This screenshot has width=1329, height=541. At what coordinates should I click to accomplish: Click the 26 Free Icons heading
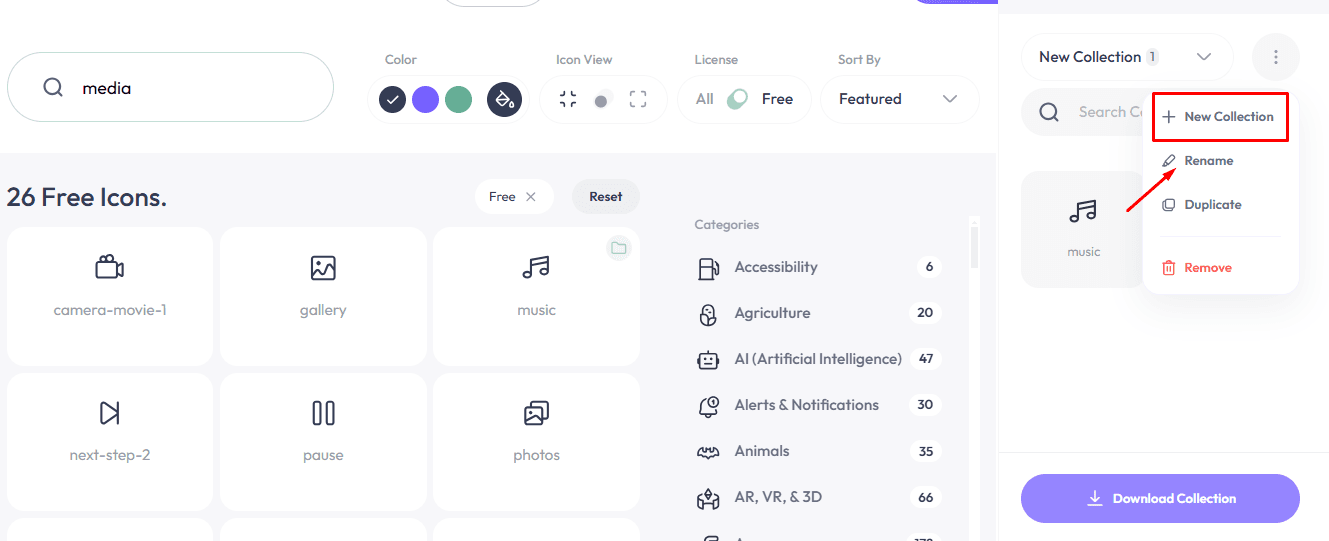pyautogui.click(x=87, y=197)
